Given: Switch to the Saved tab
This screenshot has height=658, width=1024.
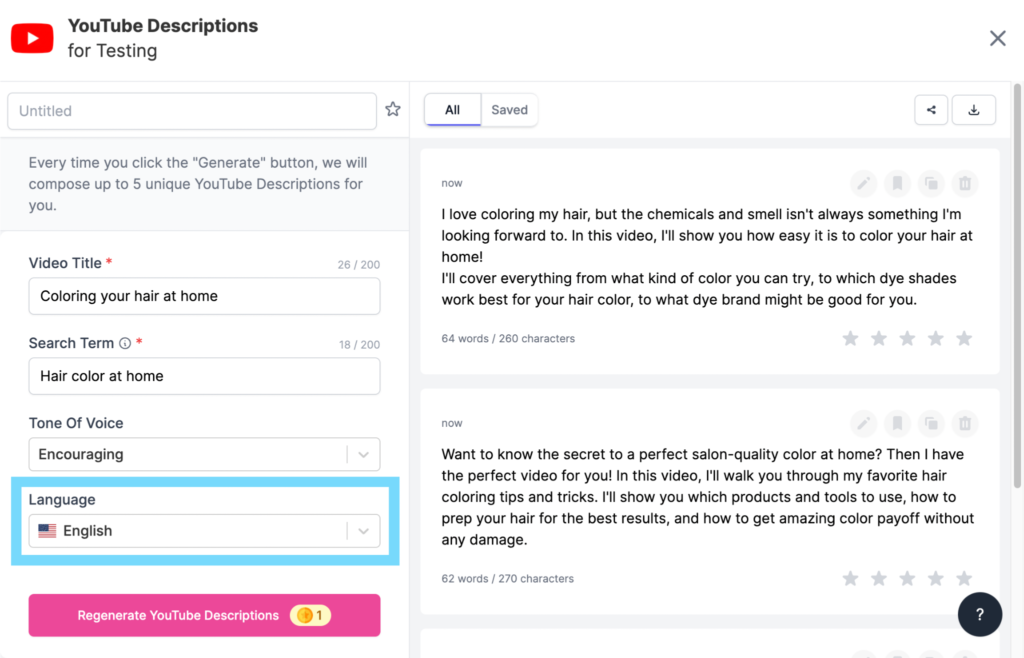Looking at the screenshot, I should (x=509, y=110).
